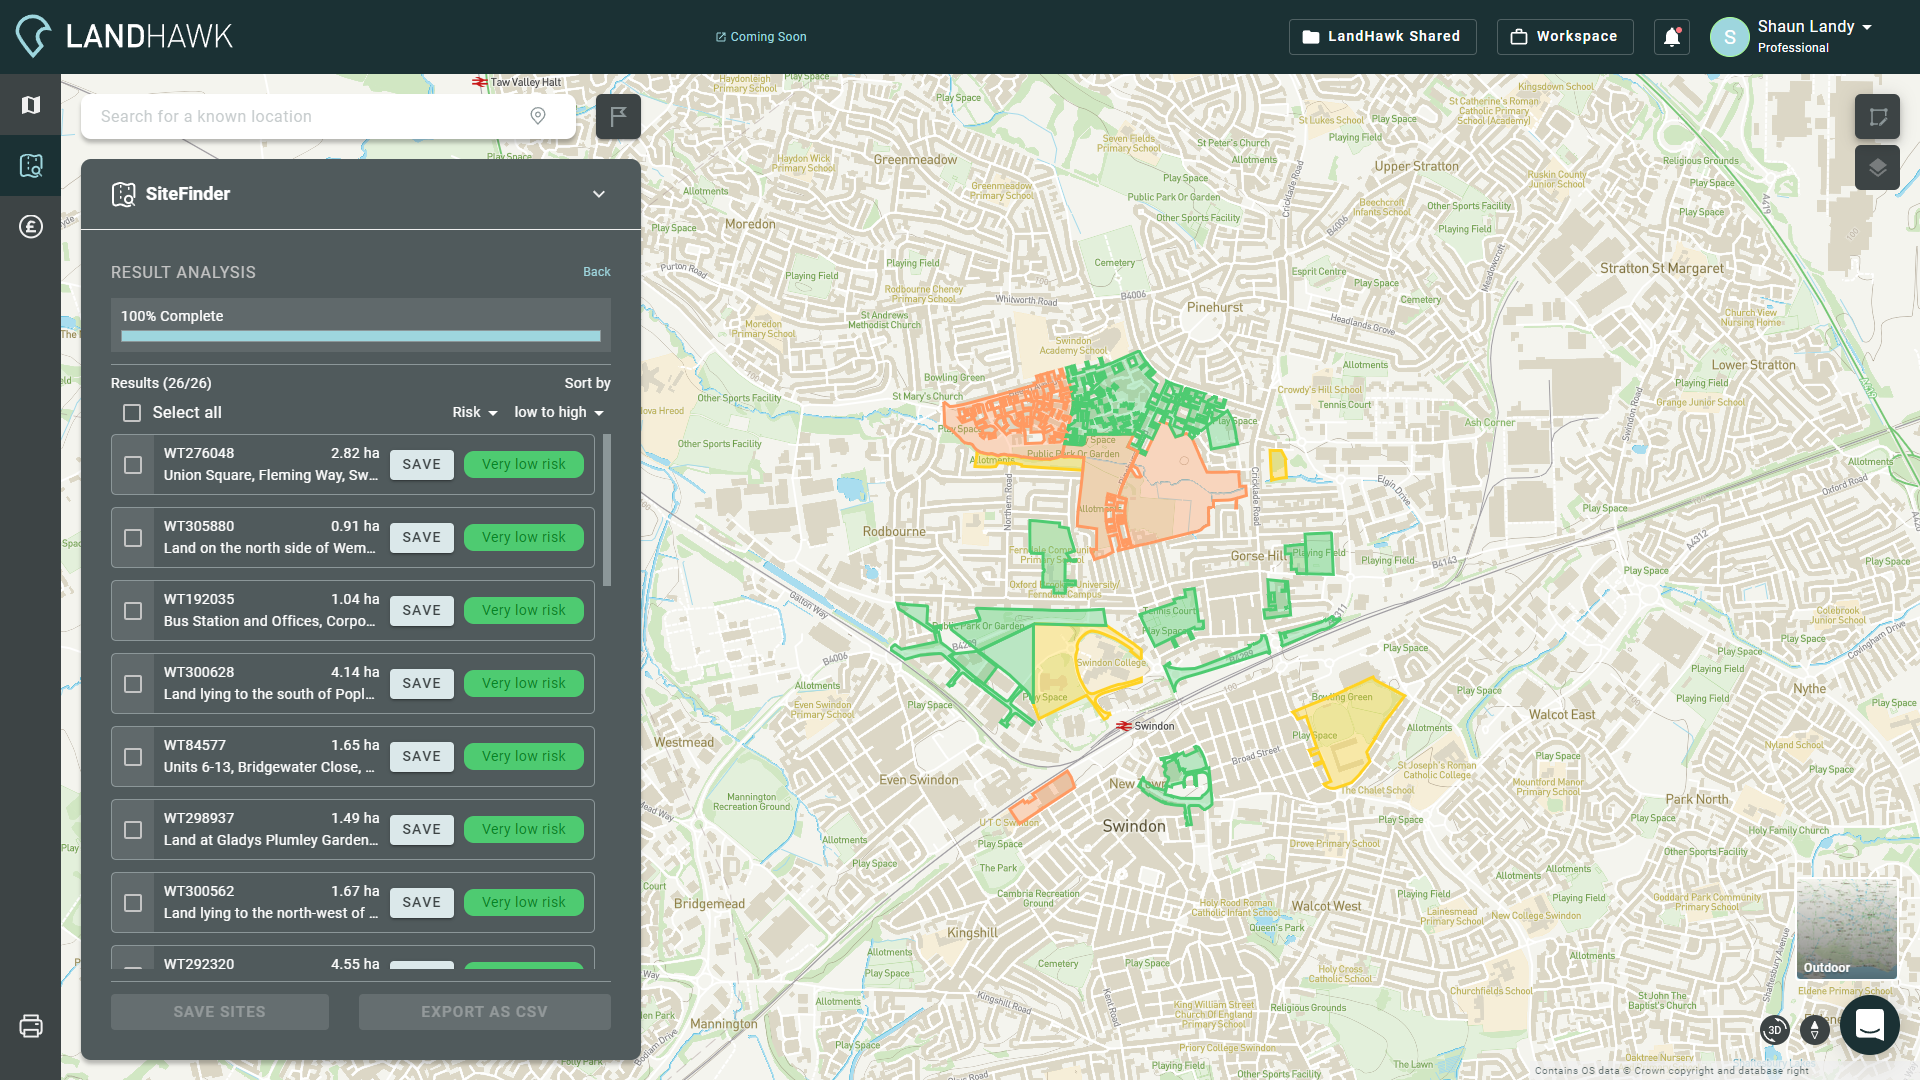Screen dimensions: 1920x1080
Task: Open the low to high order dropdown
Action: (559, 412)
